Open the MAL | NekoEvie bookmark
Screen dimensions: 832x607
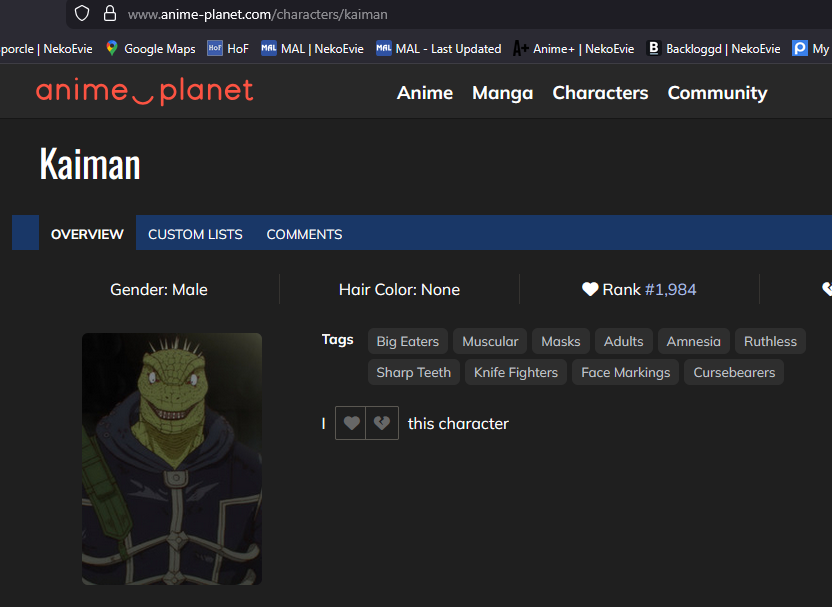point(312,49)
